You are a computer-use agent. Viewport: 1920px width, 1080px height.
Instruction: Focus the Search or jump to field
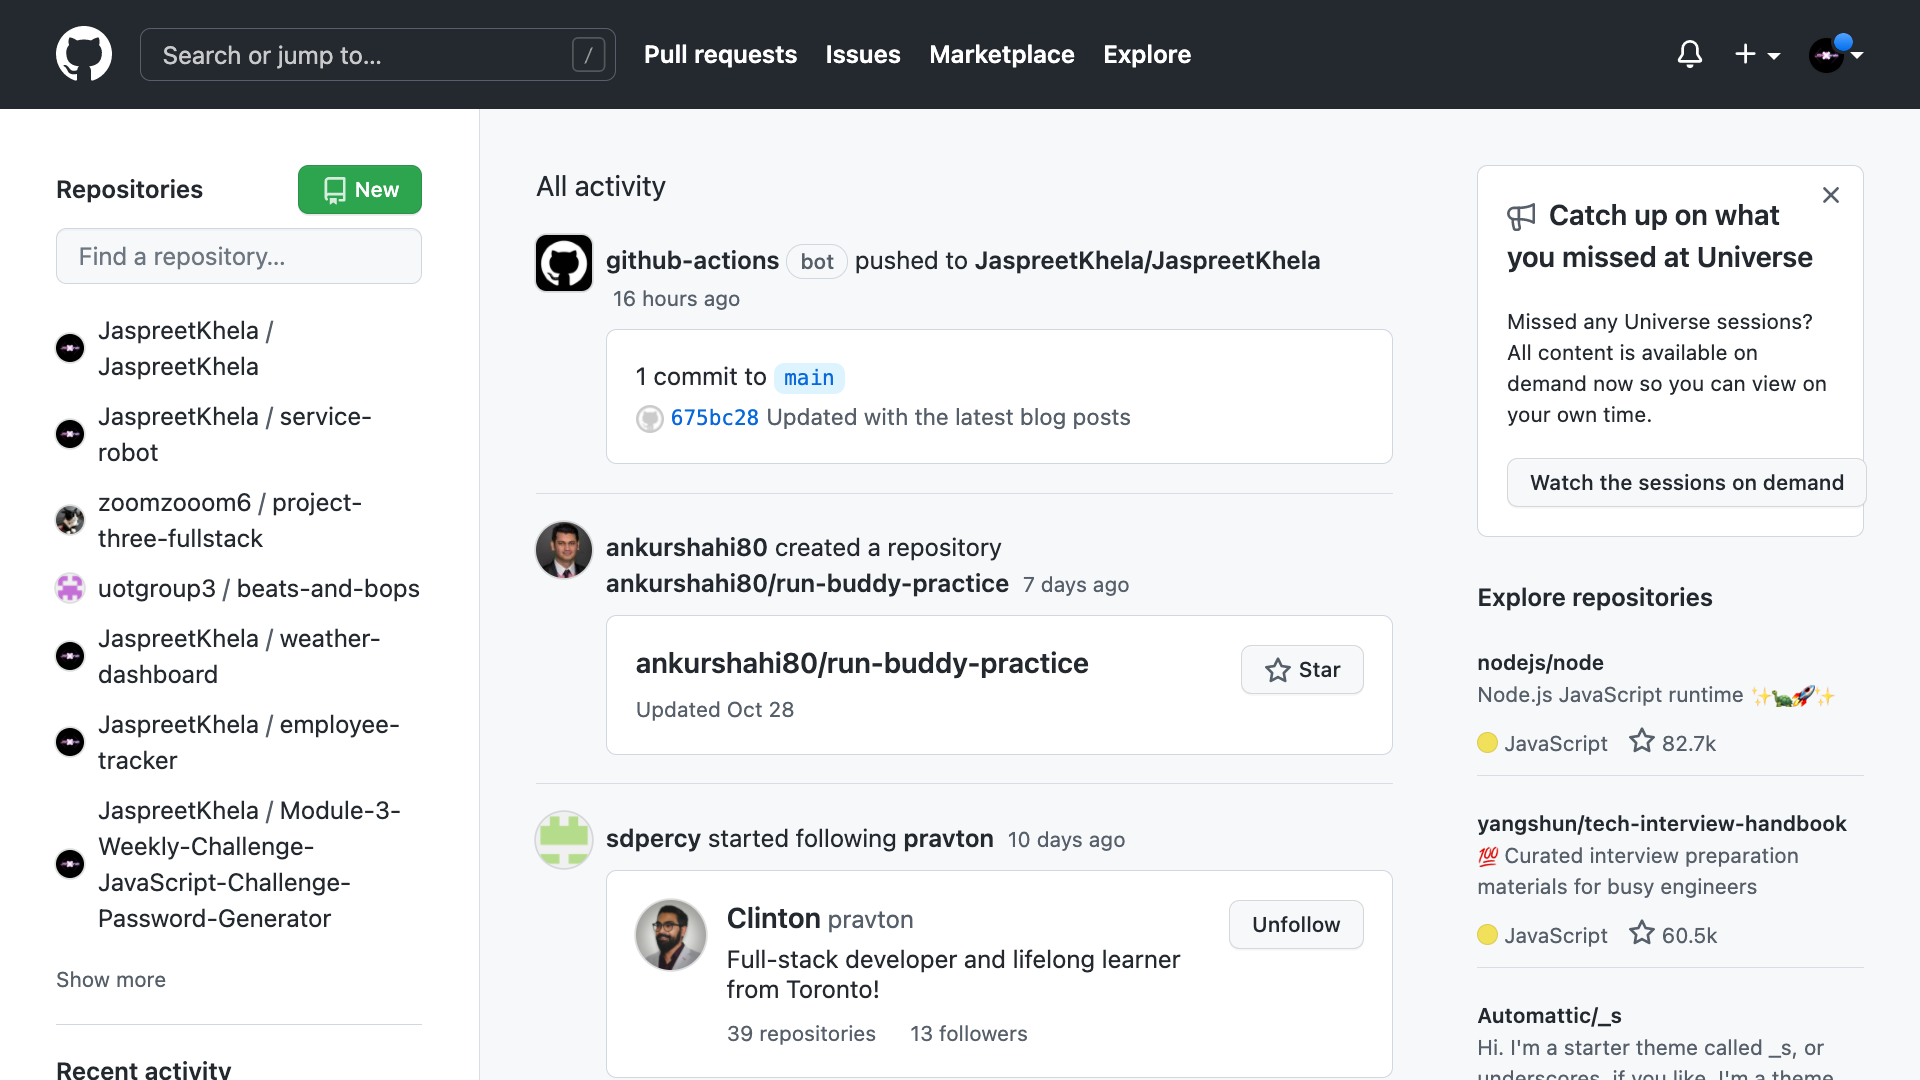click(378, 54)
